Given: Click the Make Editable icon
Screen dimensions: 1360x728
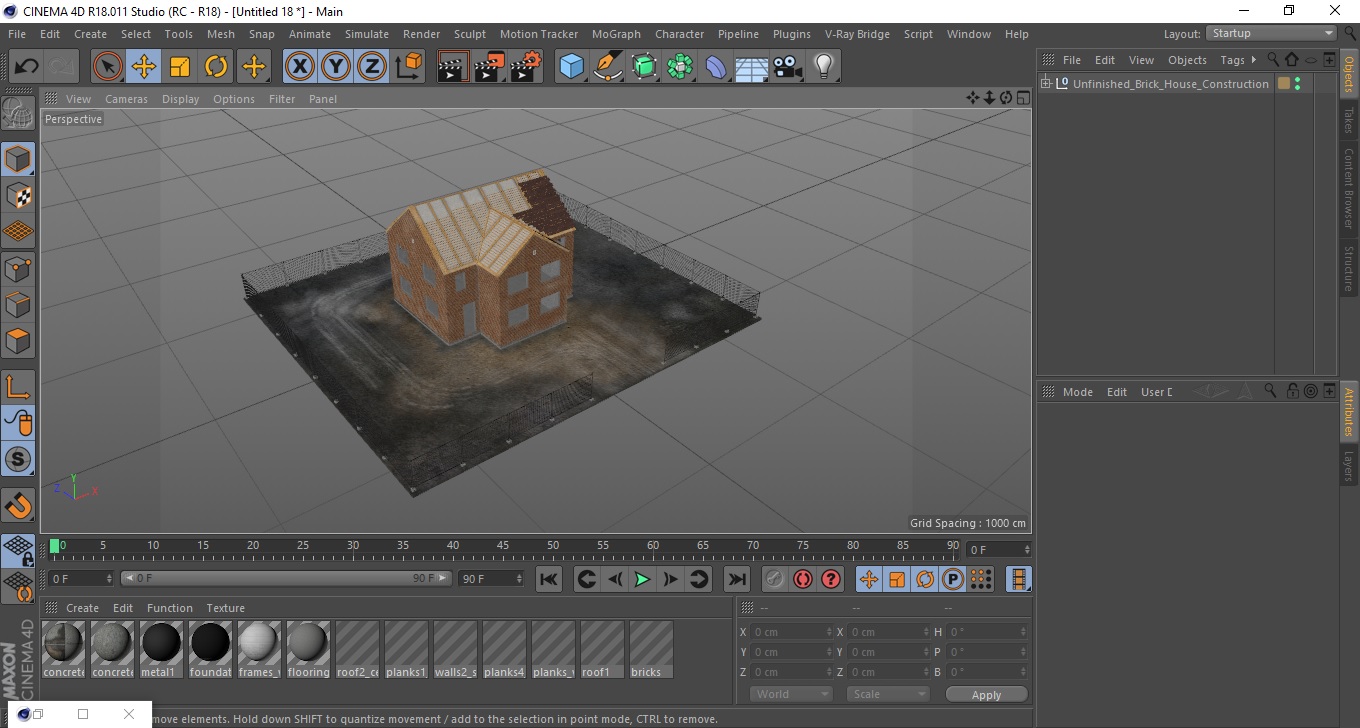Looking at the screenshot, I should tap(18, 114).
